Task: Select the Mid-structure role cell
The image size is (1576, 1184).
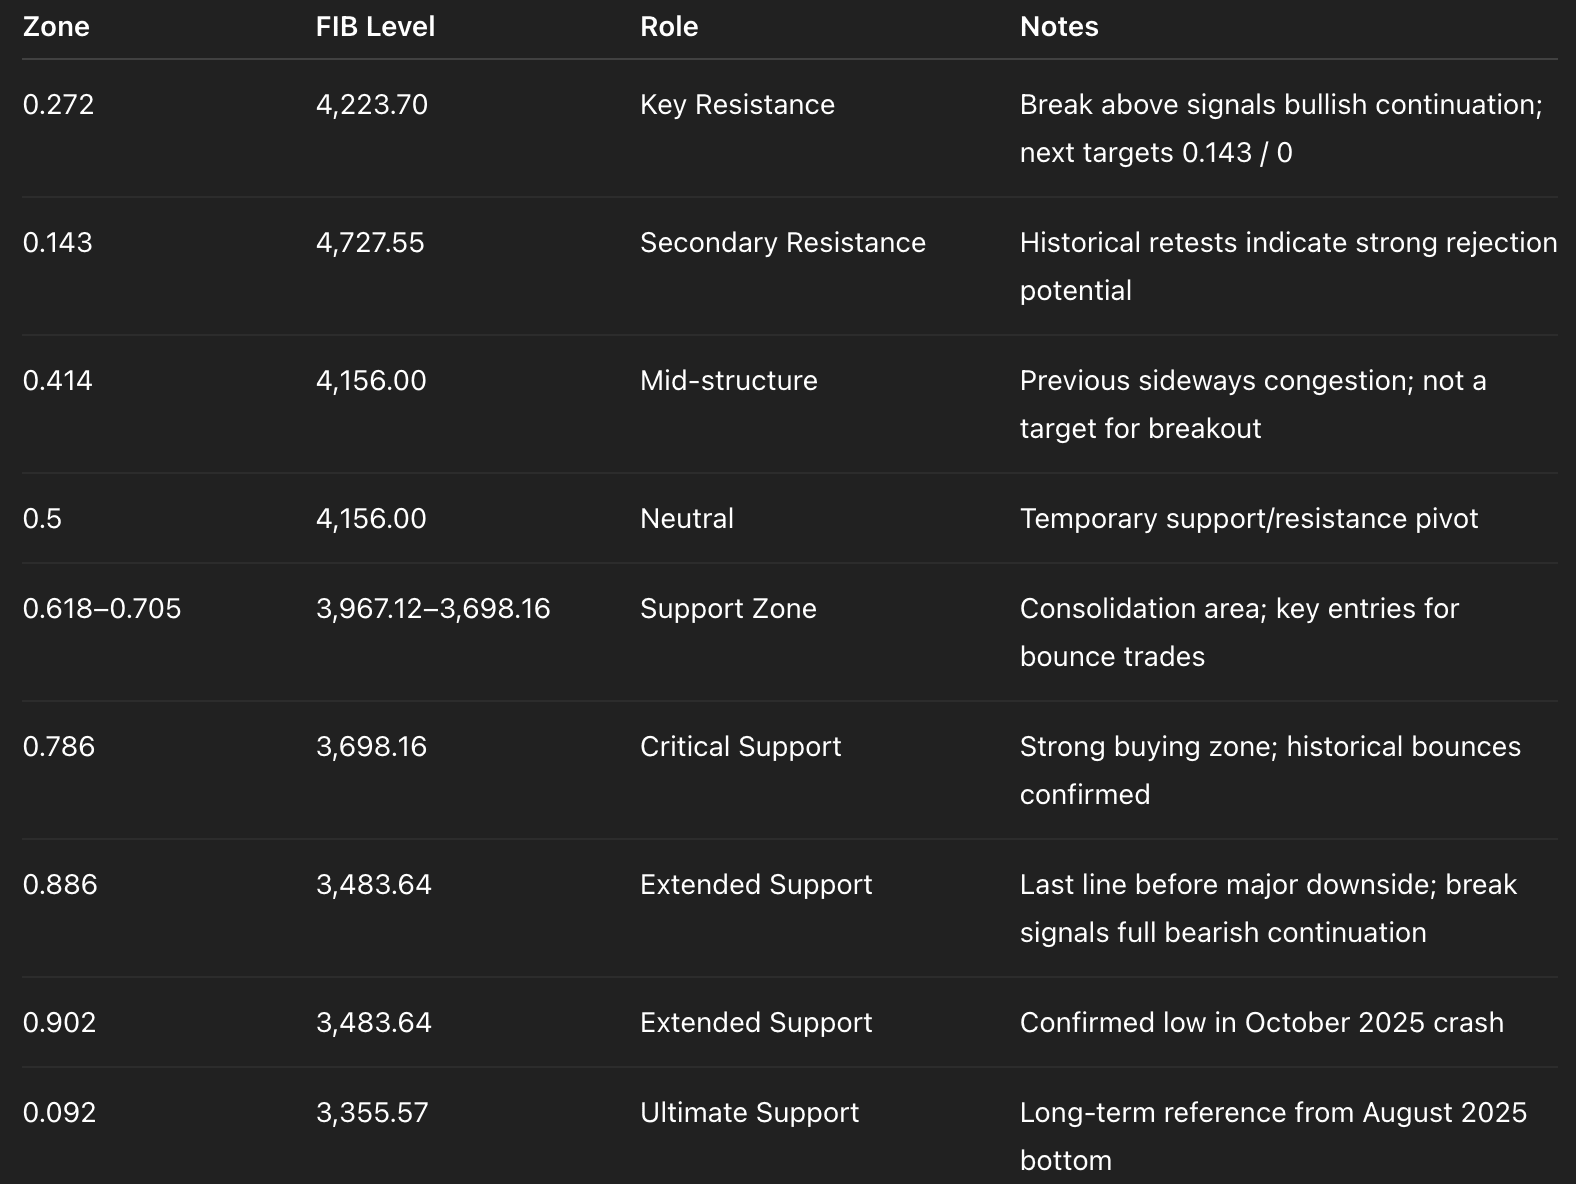Action: 728,381
